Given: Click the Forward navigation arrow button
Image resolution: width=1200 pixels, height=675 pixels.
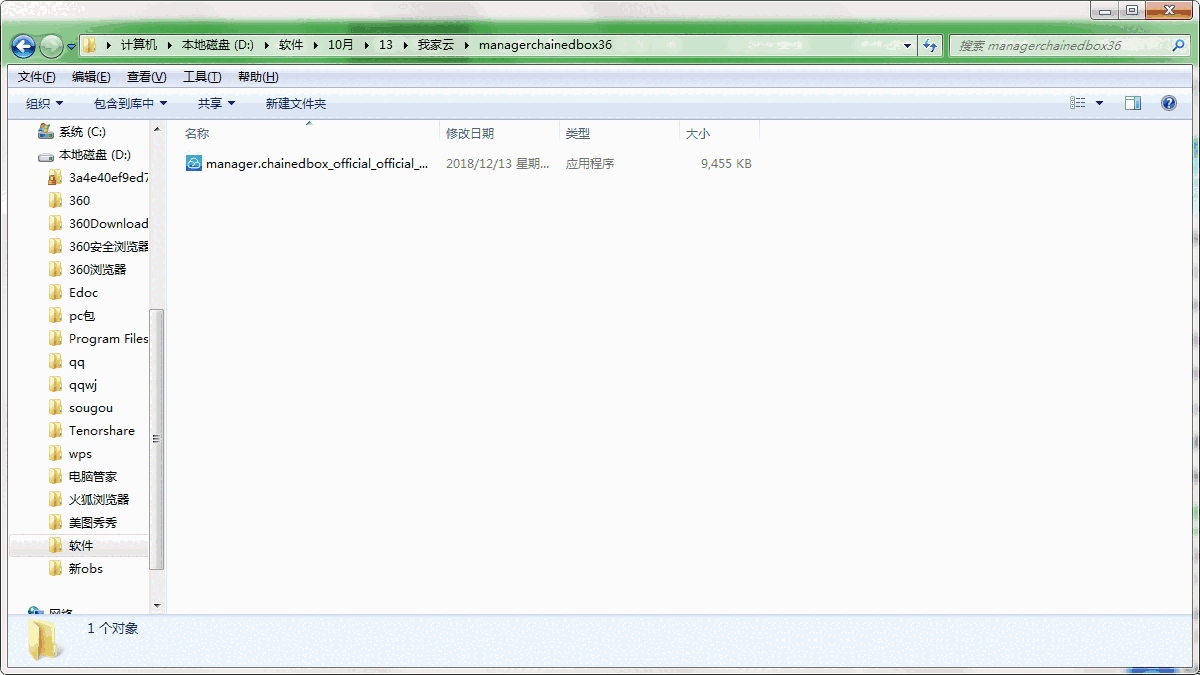Looking at the screenshot, I should 51,45.
